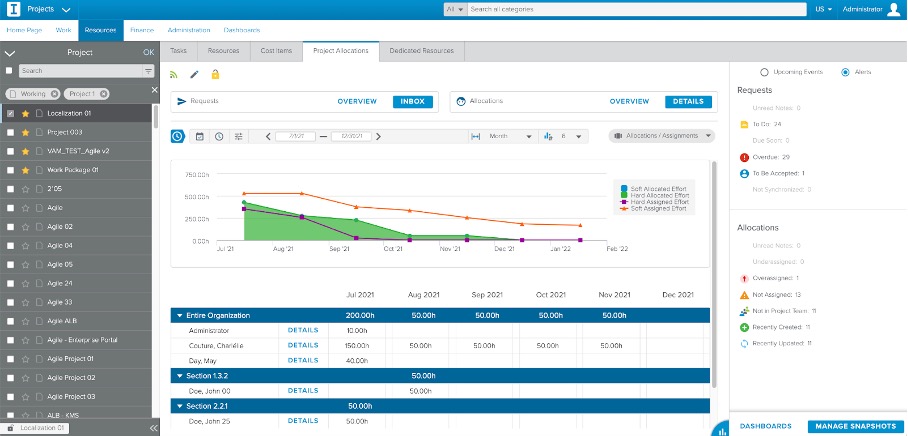This screenshot has height=436, width=908.
Task: Collapse the Entire Organization group
Action: point(179,315)
